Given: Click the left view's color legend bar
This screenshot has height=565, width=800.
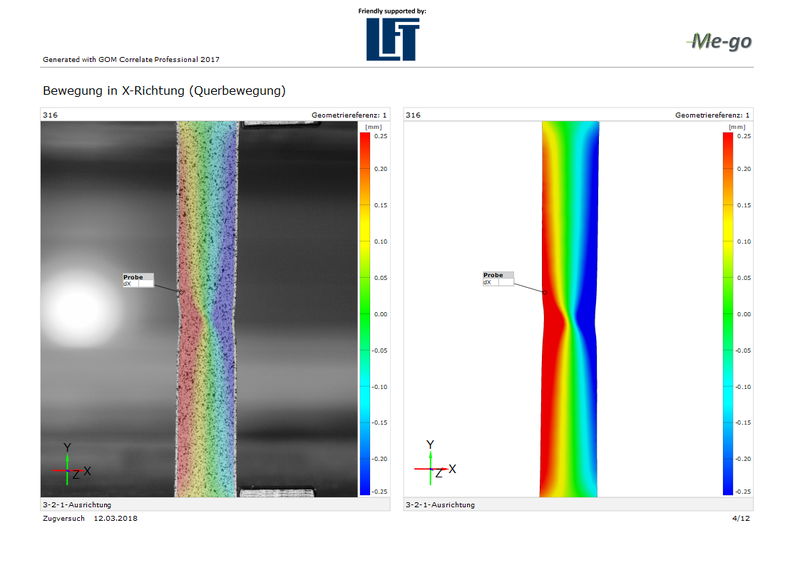Looking at the screenshot, I should point(365,313).
